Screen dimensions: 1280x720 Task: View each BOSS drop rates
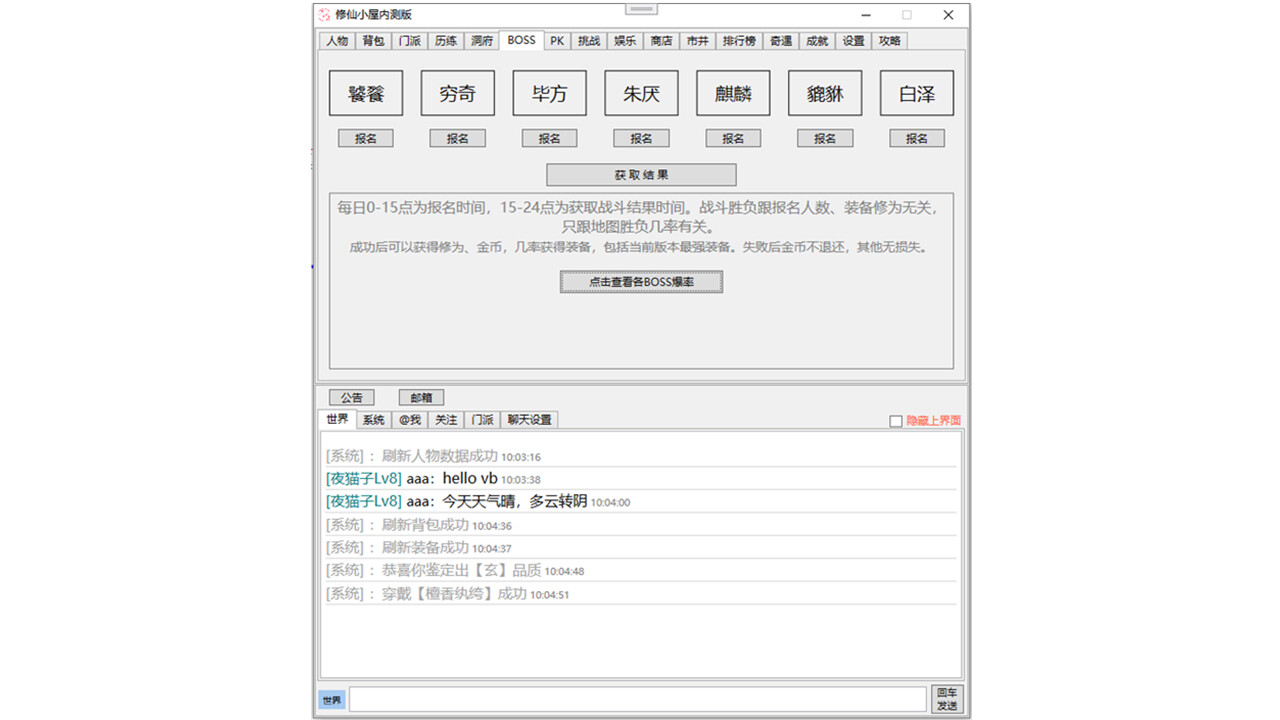click(x=640, y=282)
